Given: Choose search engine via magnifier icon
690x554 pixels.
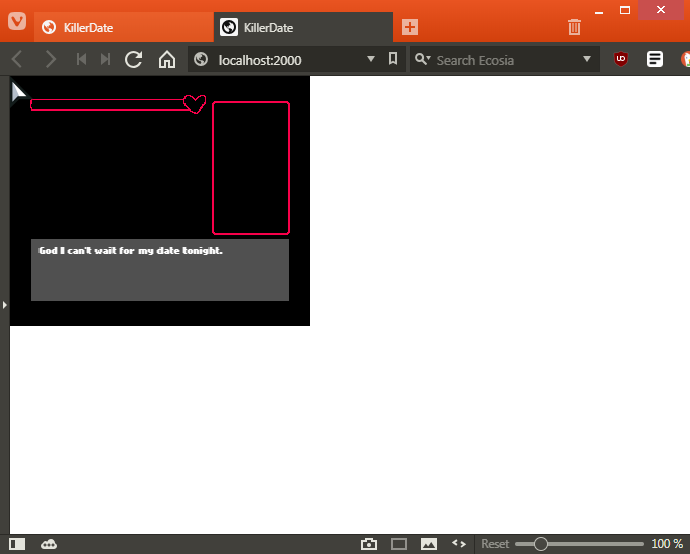Looking at the screenshot, I should pyautogui.click(x=422, y=59).
